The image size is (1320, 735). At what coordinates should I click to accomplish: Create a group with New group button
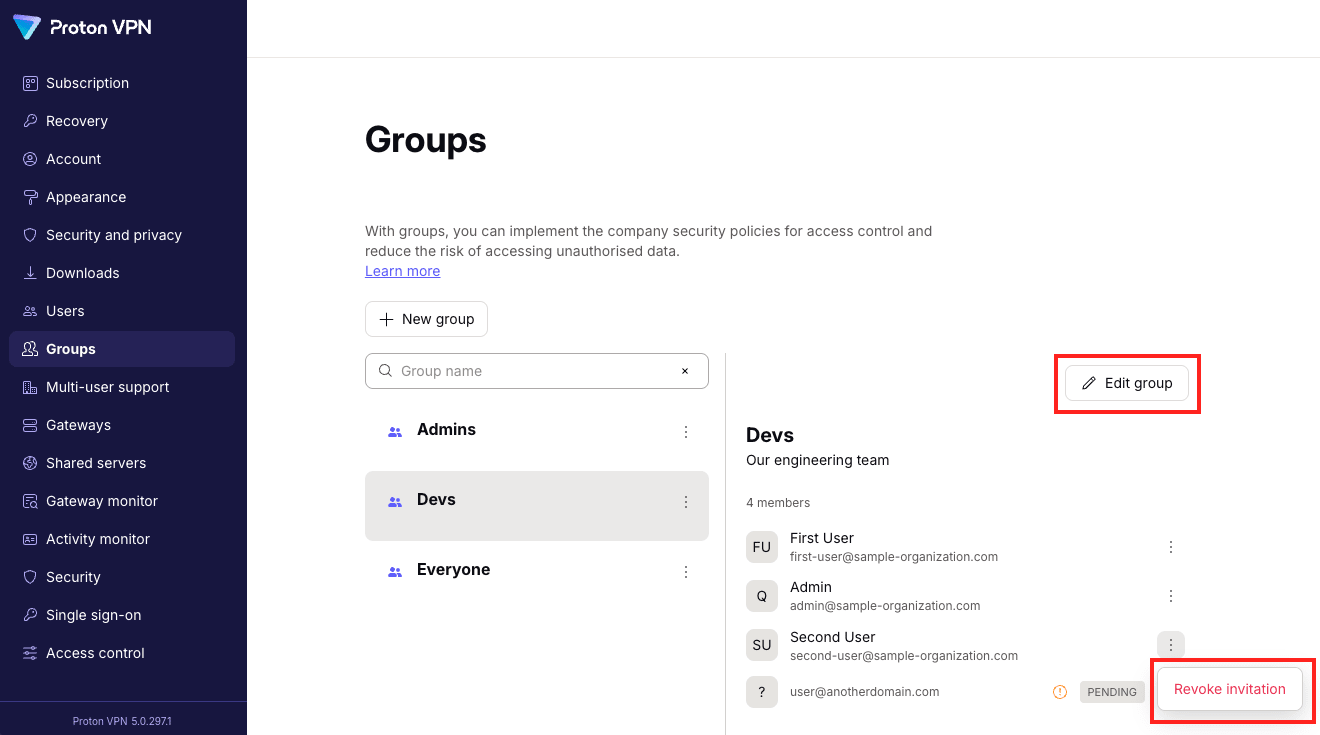426,319
